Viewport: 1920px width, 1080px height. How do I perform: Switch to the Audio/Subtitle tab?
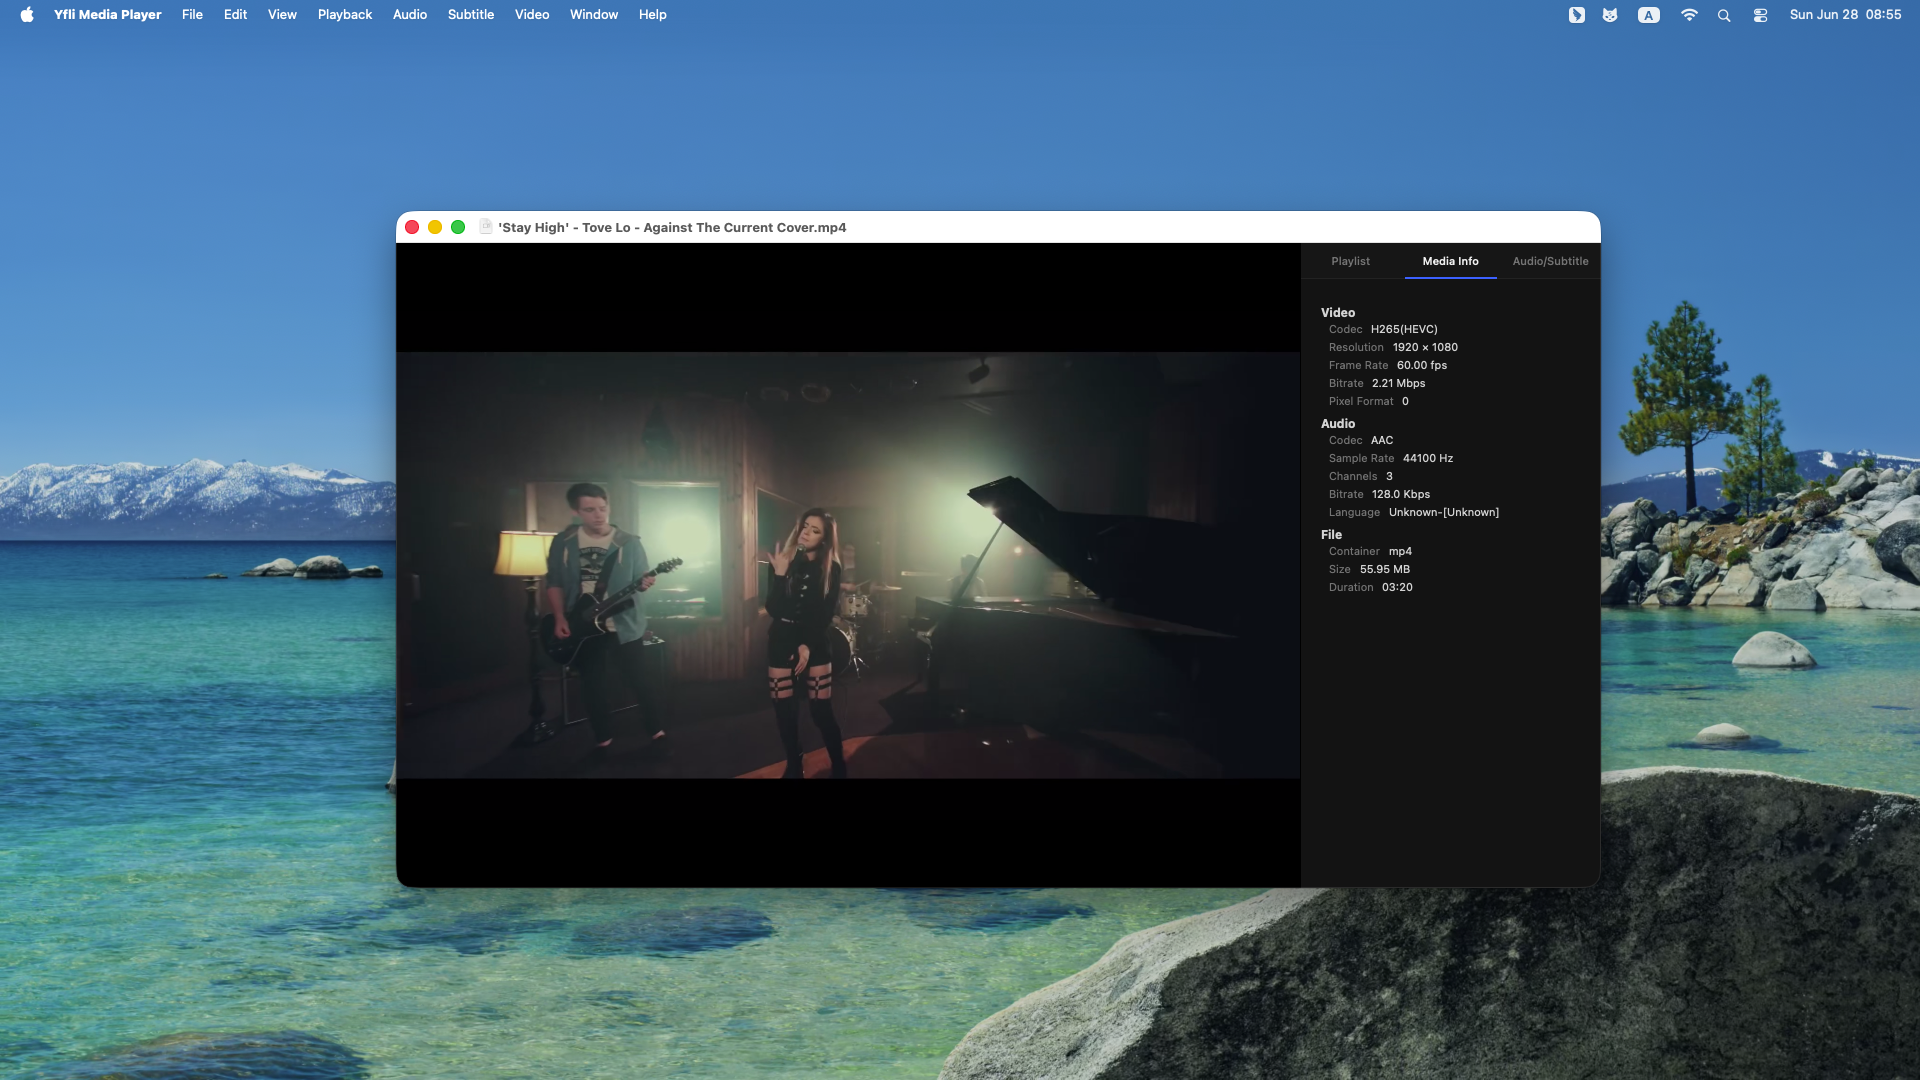(1550, 261)
